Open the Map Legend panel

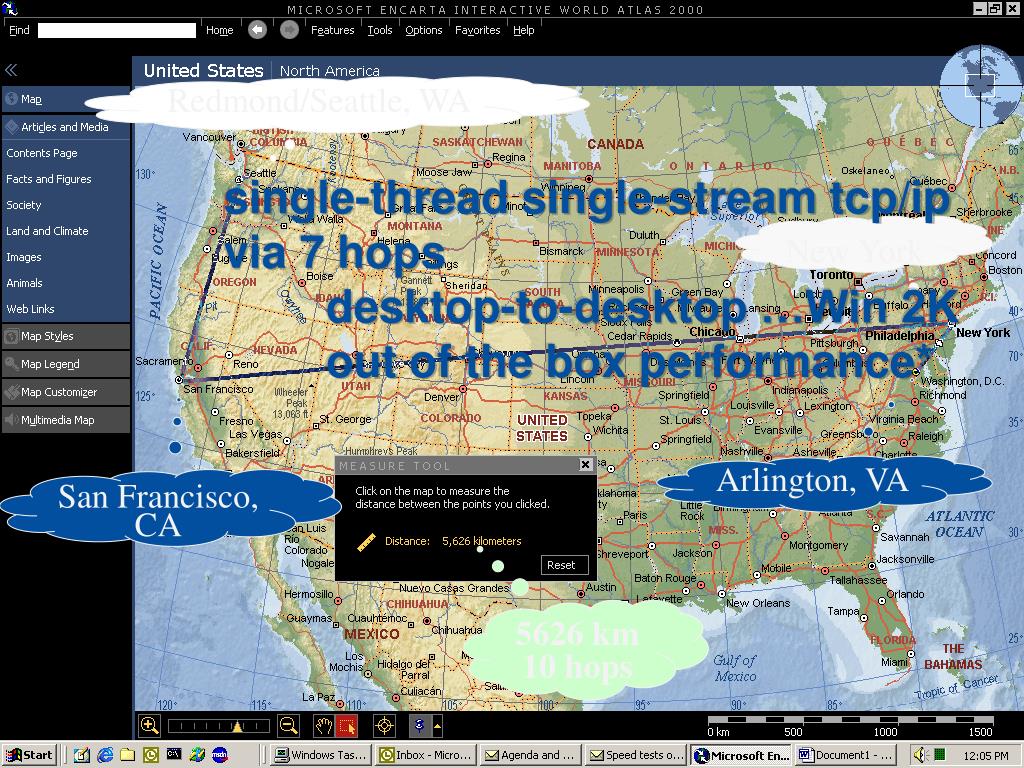click(x=66, y=364)
